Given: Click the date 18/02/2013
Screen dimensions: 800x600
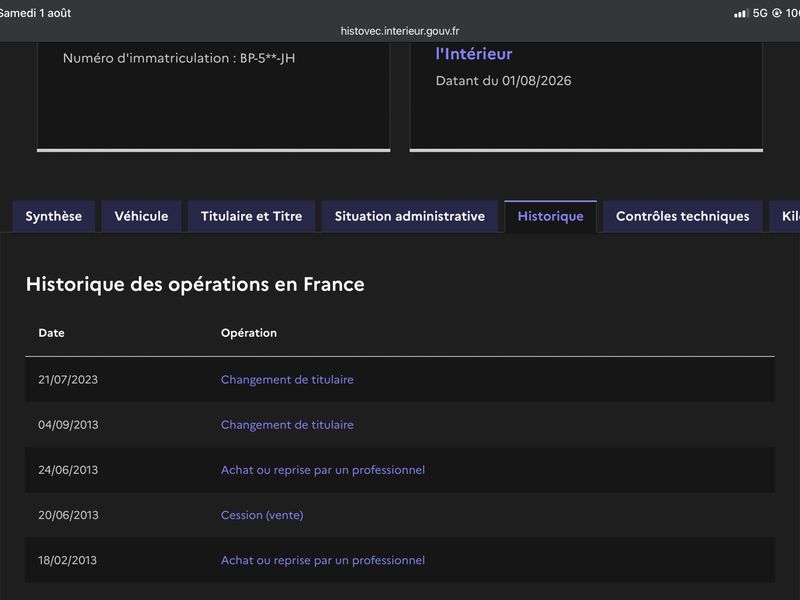Looking at the screenshot, I should tap(67, 560).
